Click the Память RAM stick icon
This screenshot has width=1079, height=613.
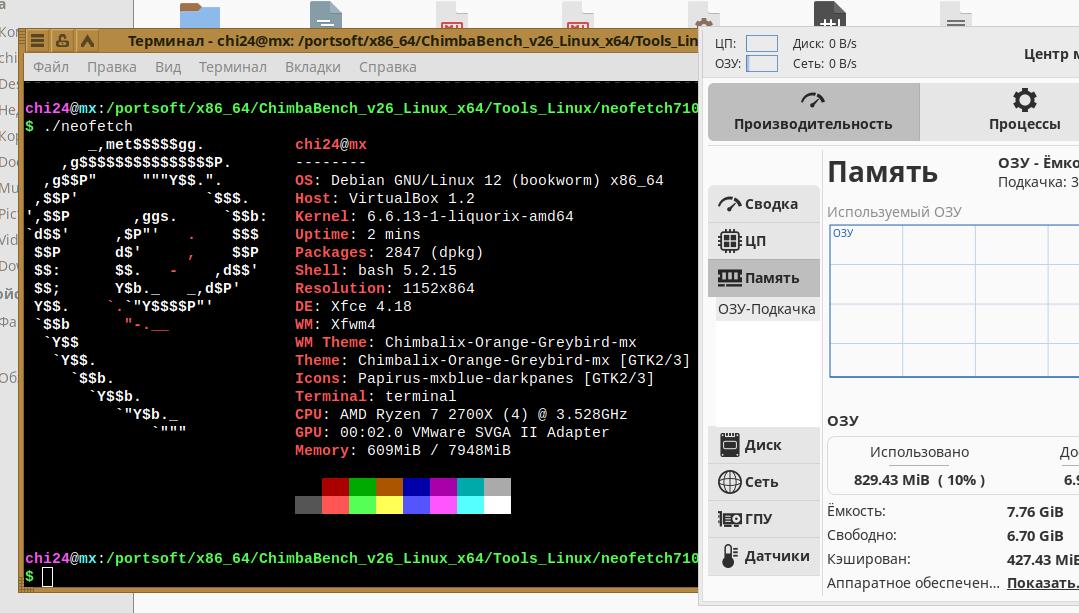(729, 278)
